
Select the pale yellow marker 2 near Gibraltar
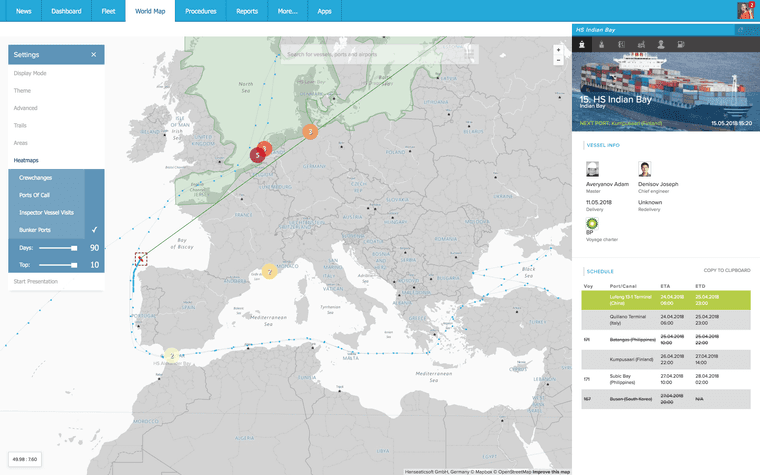[x=172, y=356]
